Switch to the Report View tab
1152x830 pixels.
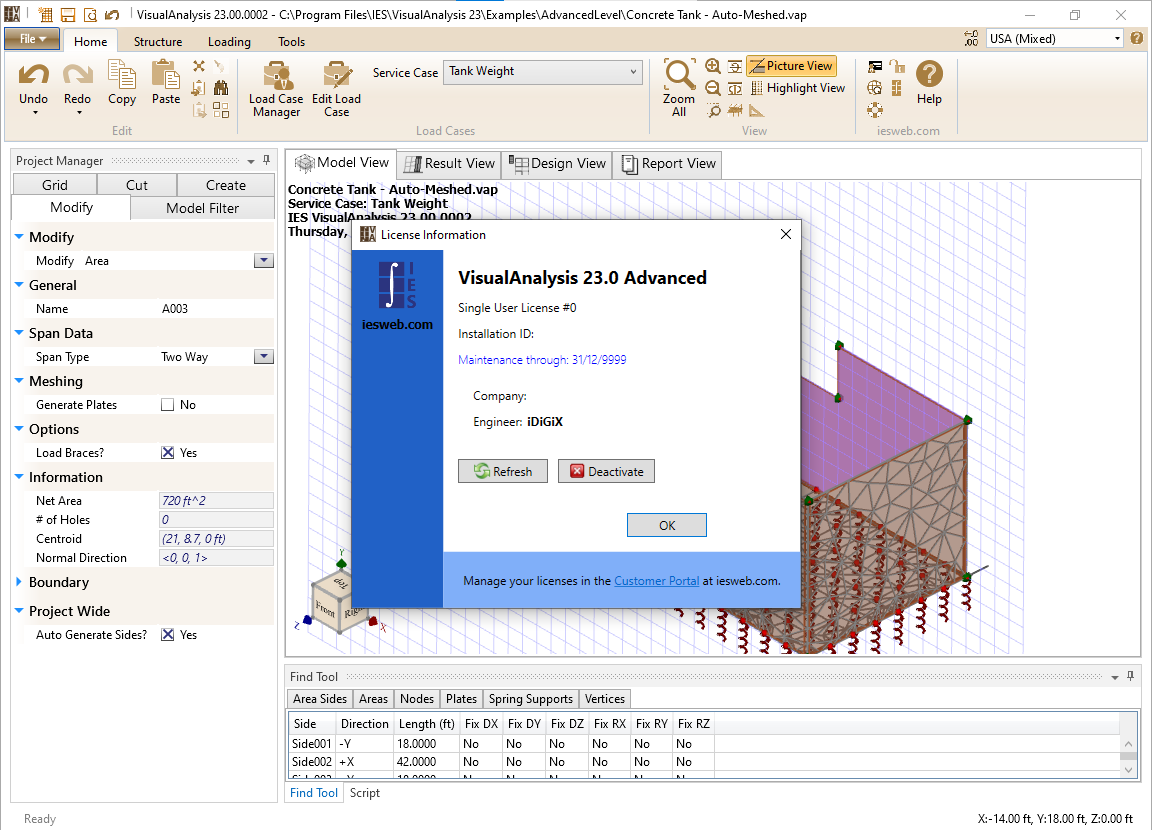tap(669, 164)
